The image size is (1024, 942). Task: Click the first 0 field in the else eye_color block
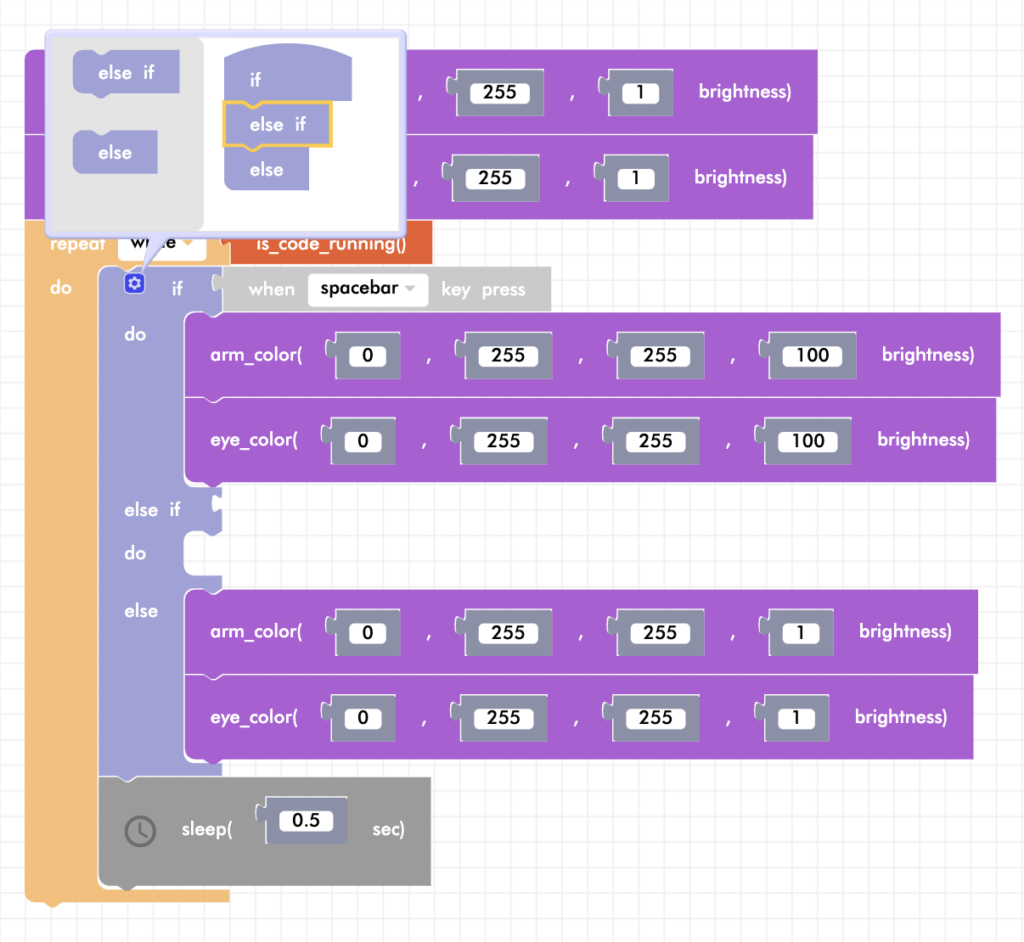tap(362, 718)
